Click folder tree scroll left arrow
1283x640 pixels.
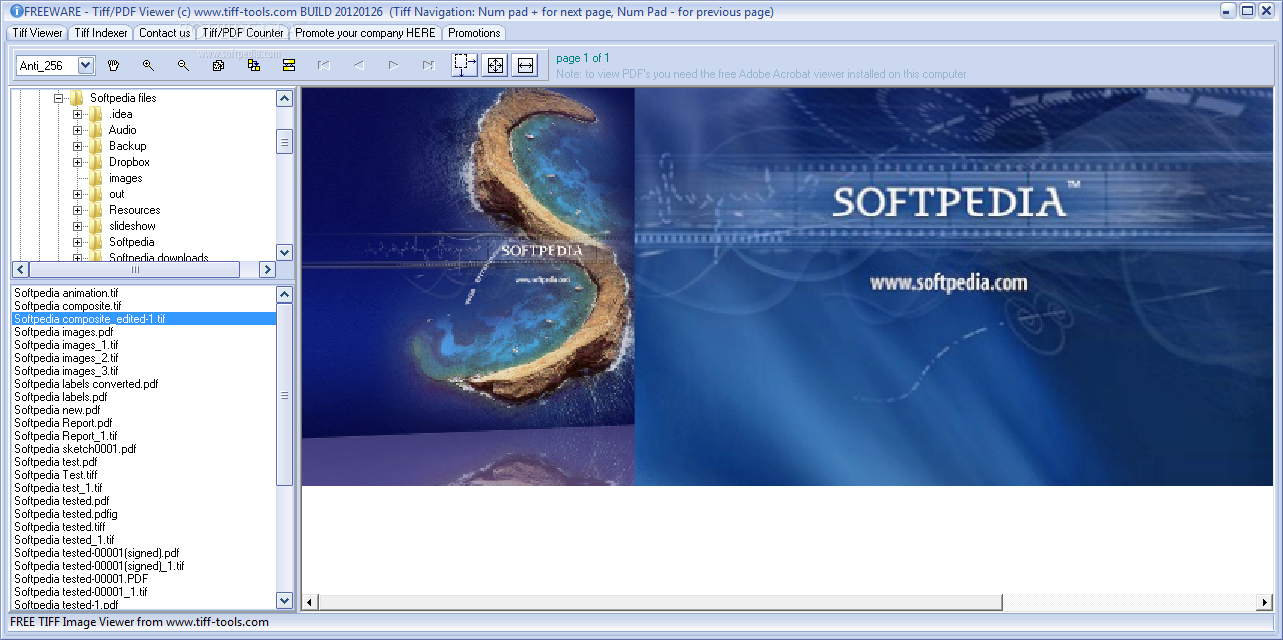tap(20, 270)
